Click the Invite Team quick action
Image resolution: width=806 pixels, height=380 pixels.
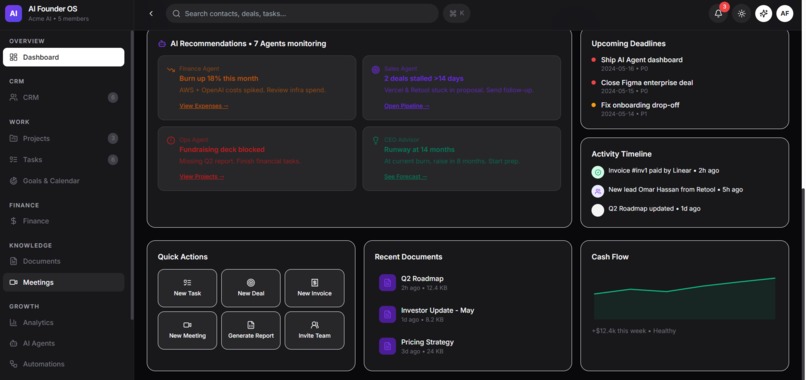click(x=315, y=330)
